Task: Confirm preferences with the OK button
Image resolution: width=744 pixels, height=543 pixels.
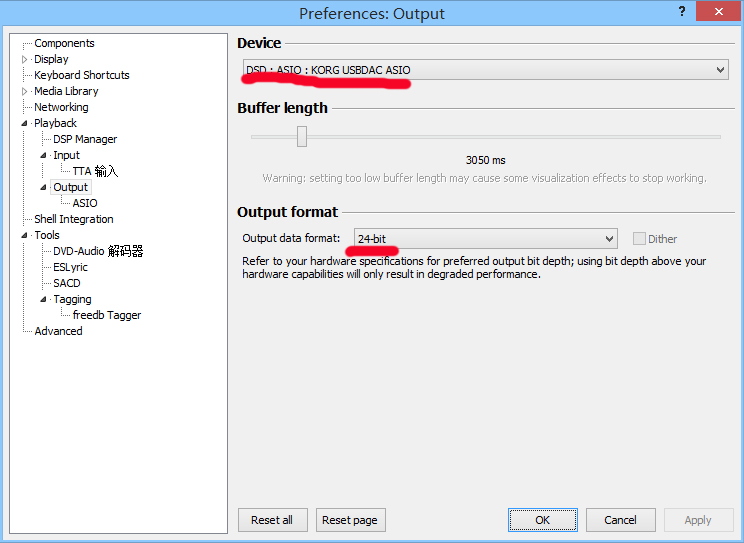Action: [x=542, y=520]
